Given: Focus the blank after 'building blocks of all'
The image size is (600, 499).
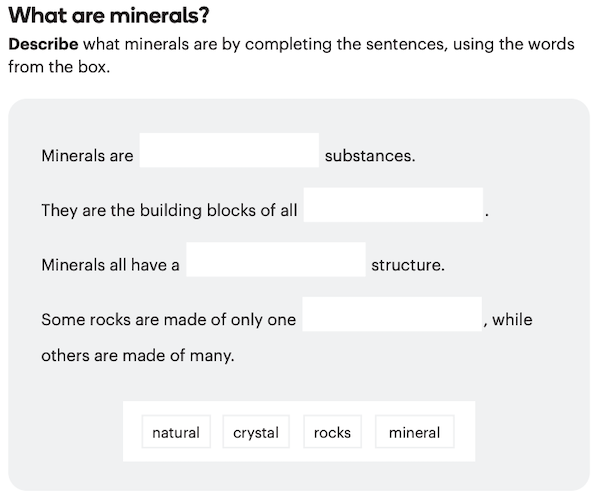Looking at the screenshot, I should (393, 206).
